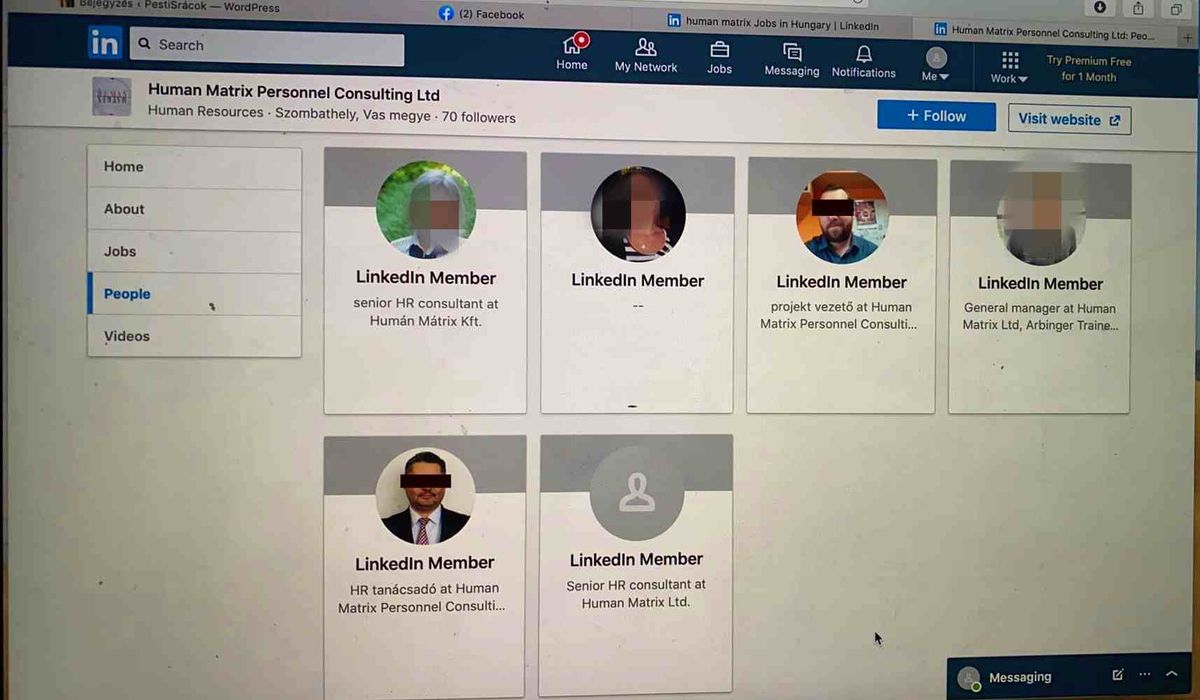Select Jobs in company sidebar
This screenshot has height=700, width=1200.
tap(194, 252)
